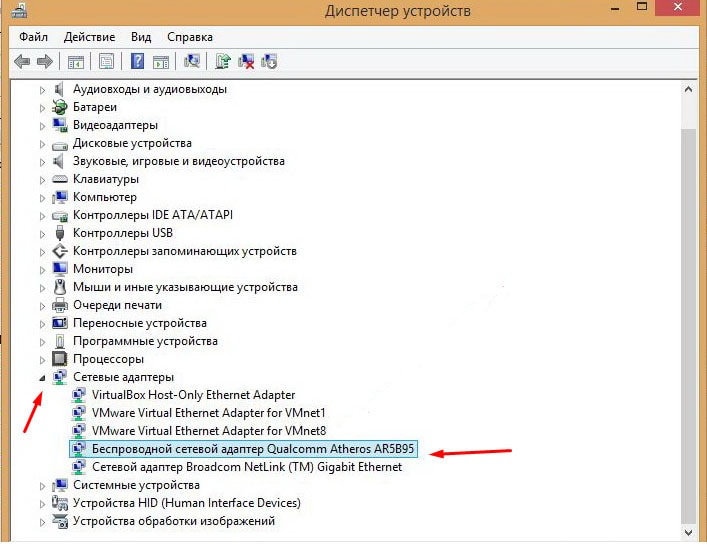Click the Properties toolbar icon
Viewport: 707px width, 548px height.
pyautogui.click(x=106, y=61)
